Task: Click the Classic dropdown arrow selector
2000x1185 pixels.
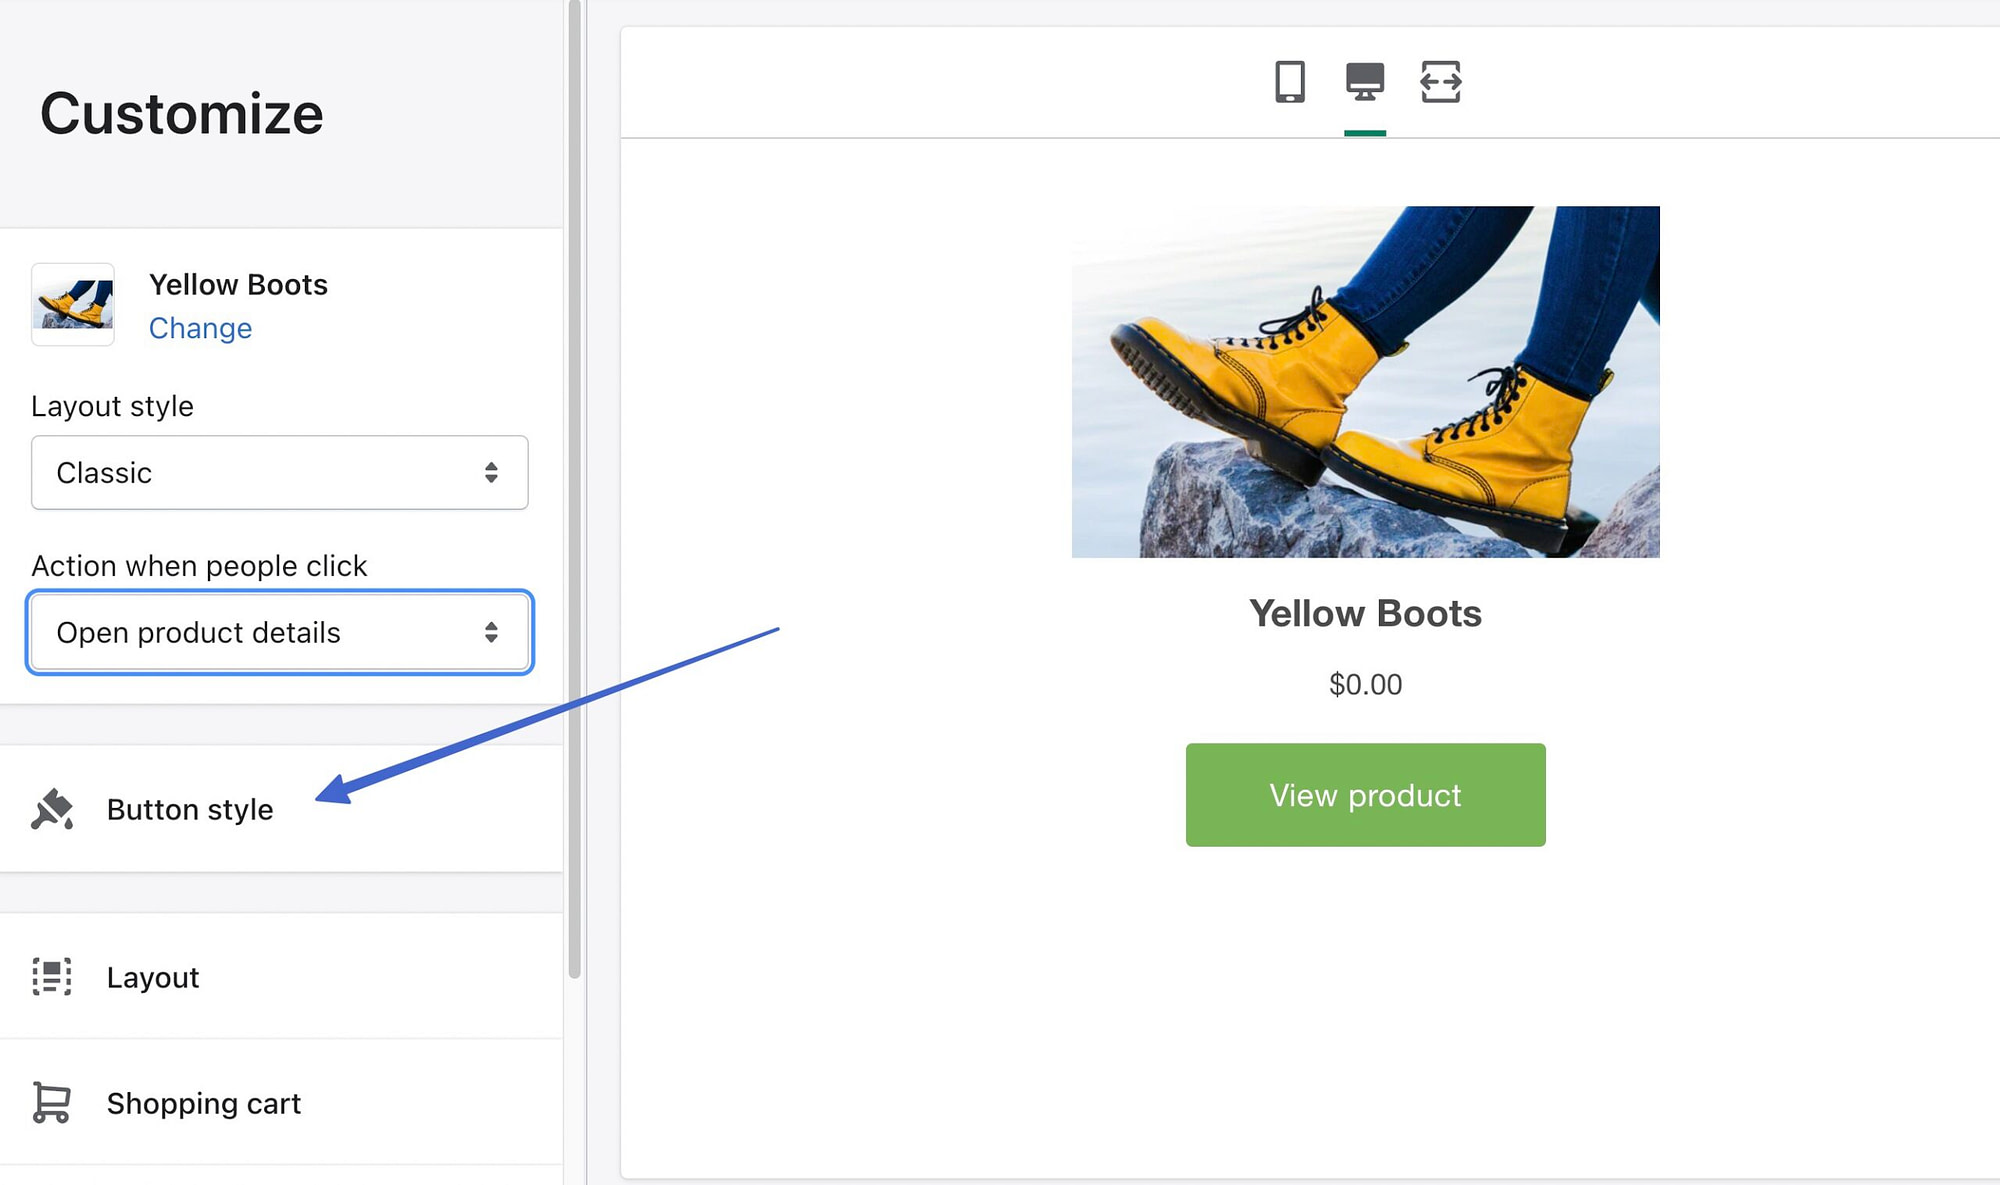Action: click(x=491, y=473)
